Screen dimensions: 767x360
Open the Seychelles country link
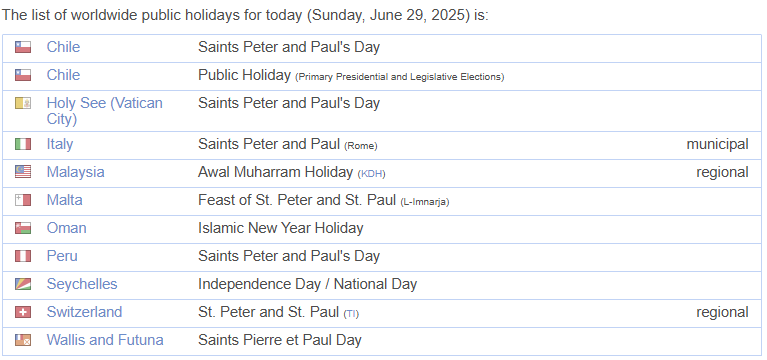(x=82, y=284)
